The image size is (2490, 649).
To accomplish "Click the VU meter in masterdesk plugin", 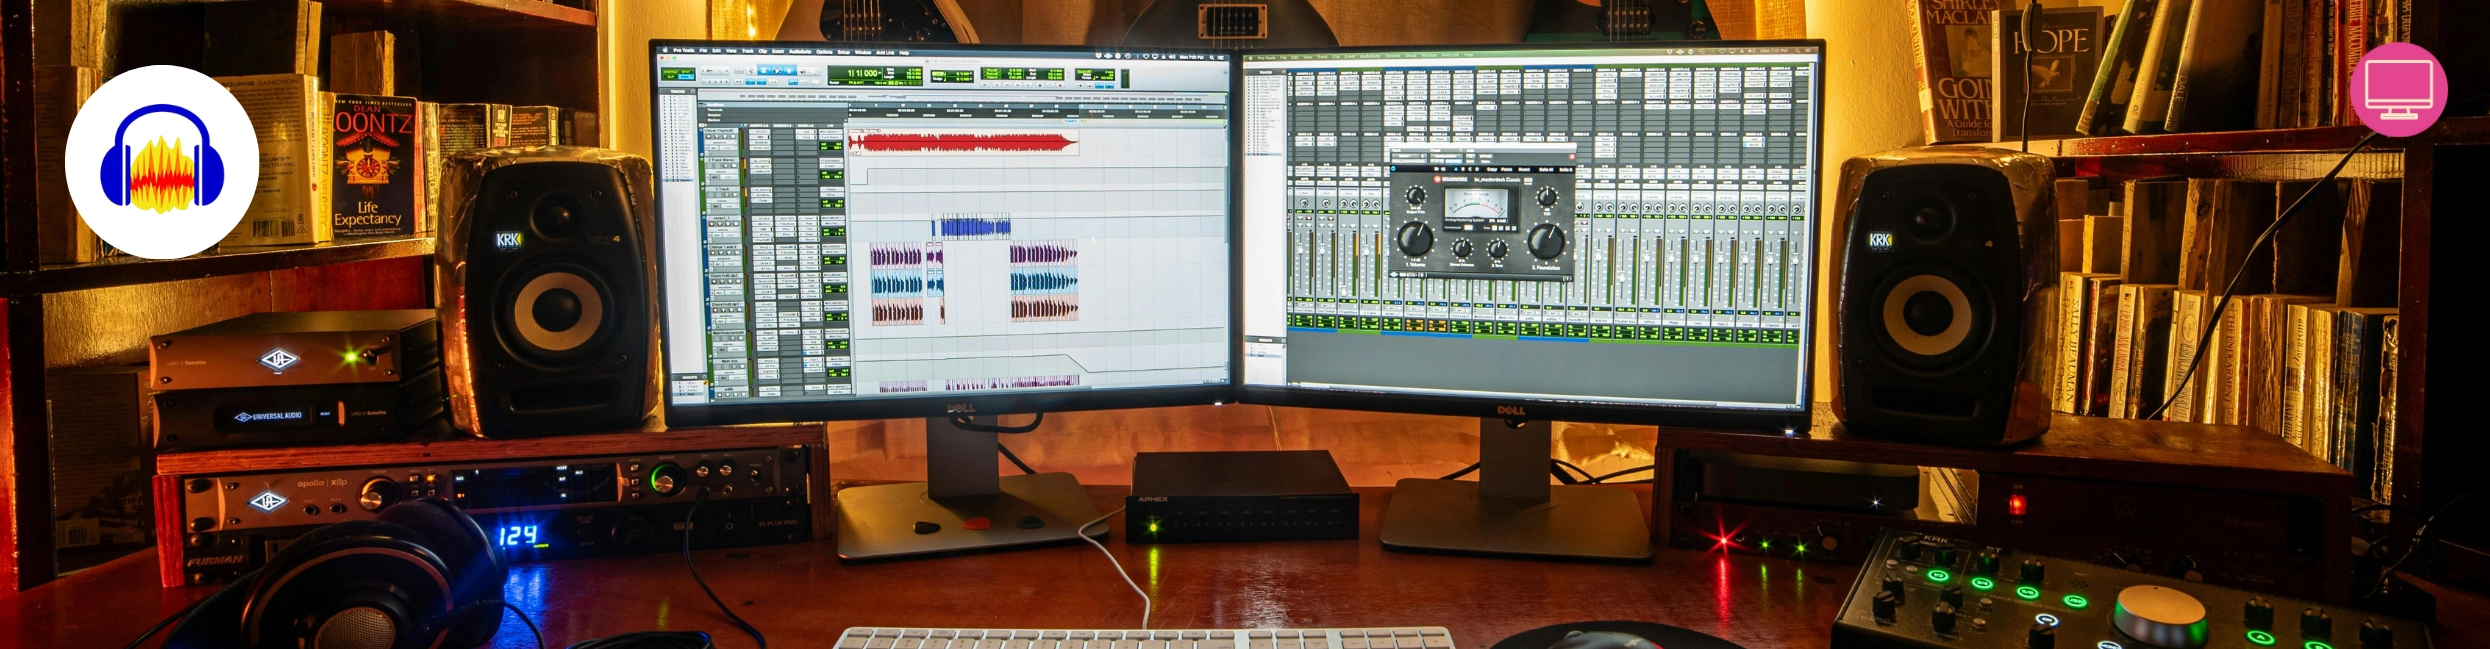I will (1478, 201).
